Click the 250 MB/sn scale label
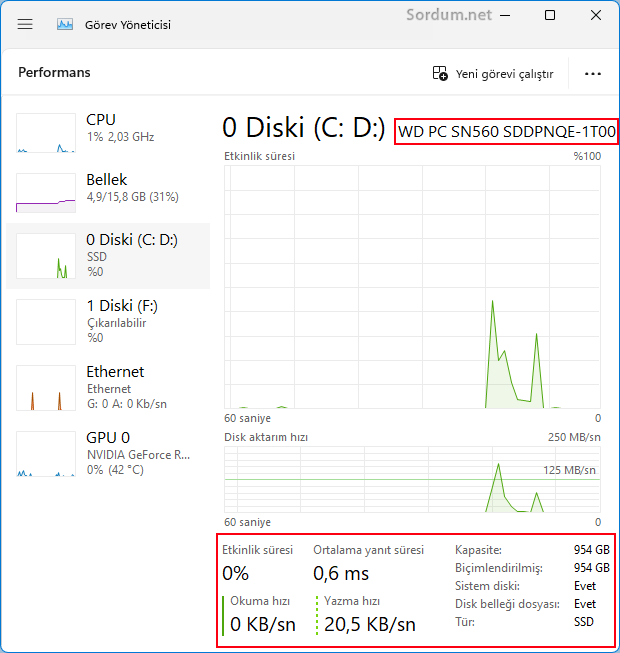This screenshot has height=653, width=620. click(x=574, y=437)
